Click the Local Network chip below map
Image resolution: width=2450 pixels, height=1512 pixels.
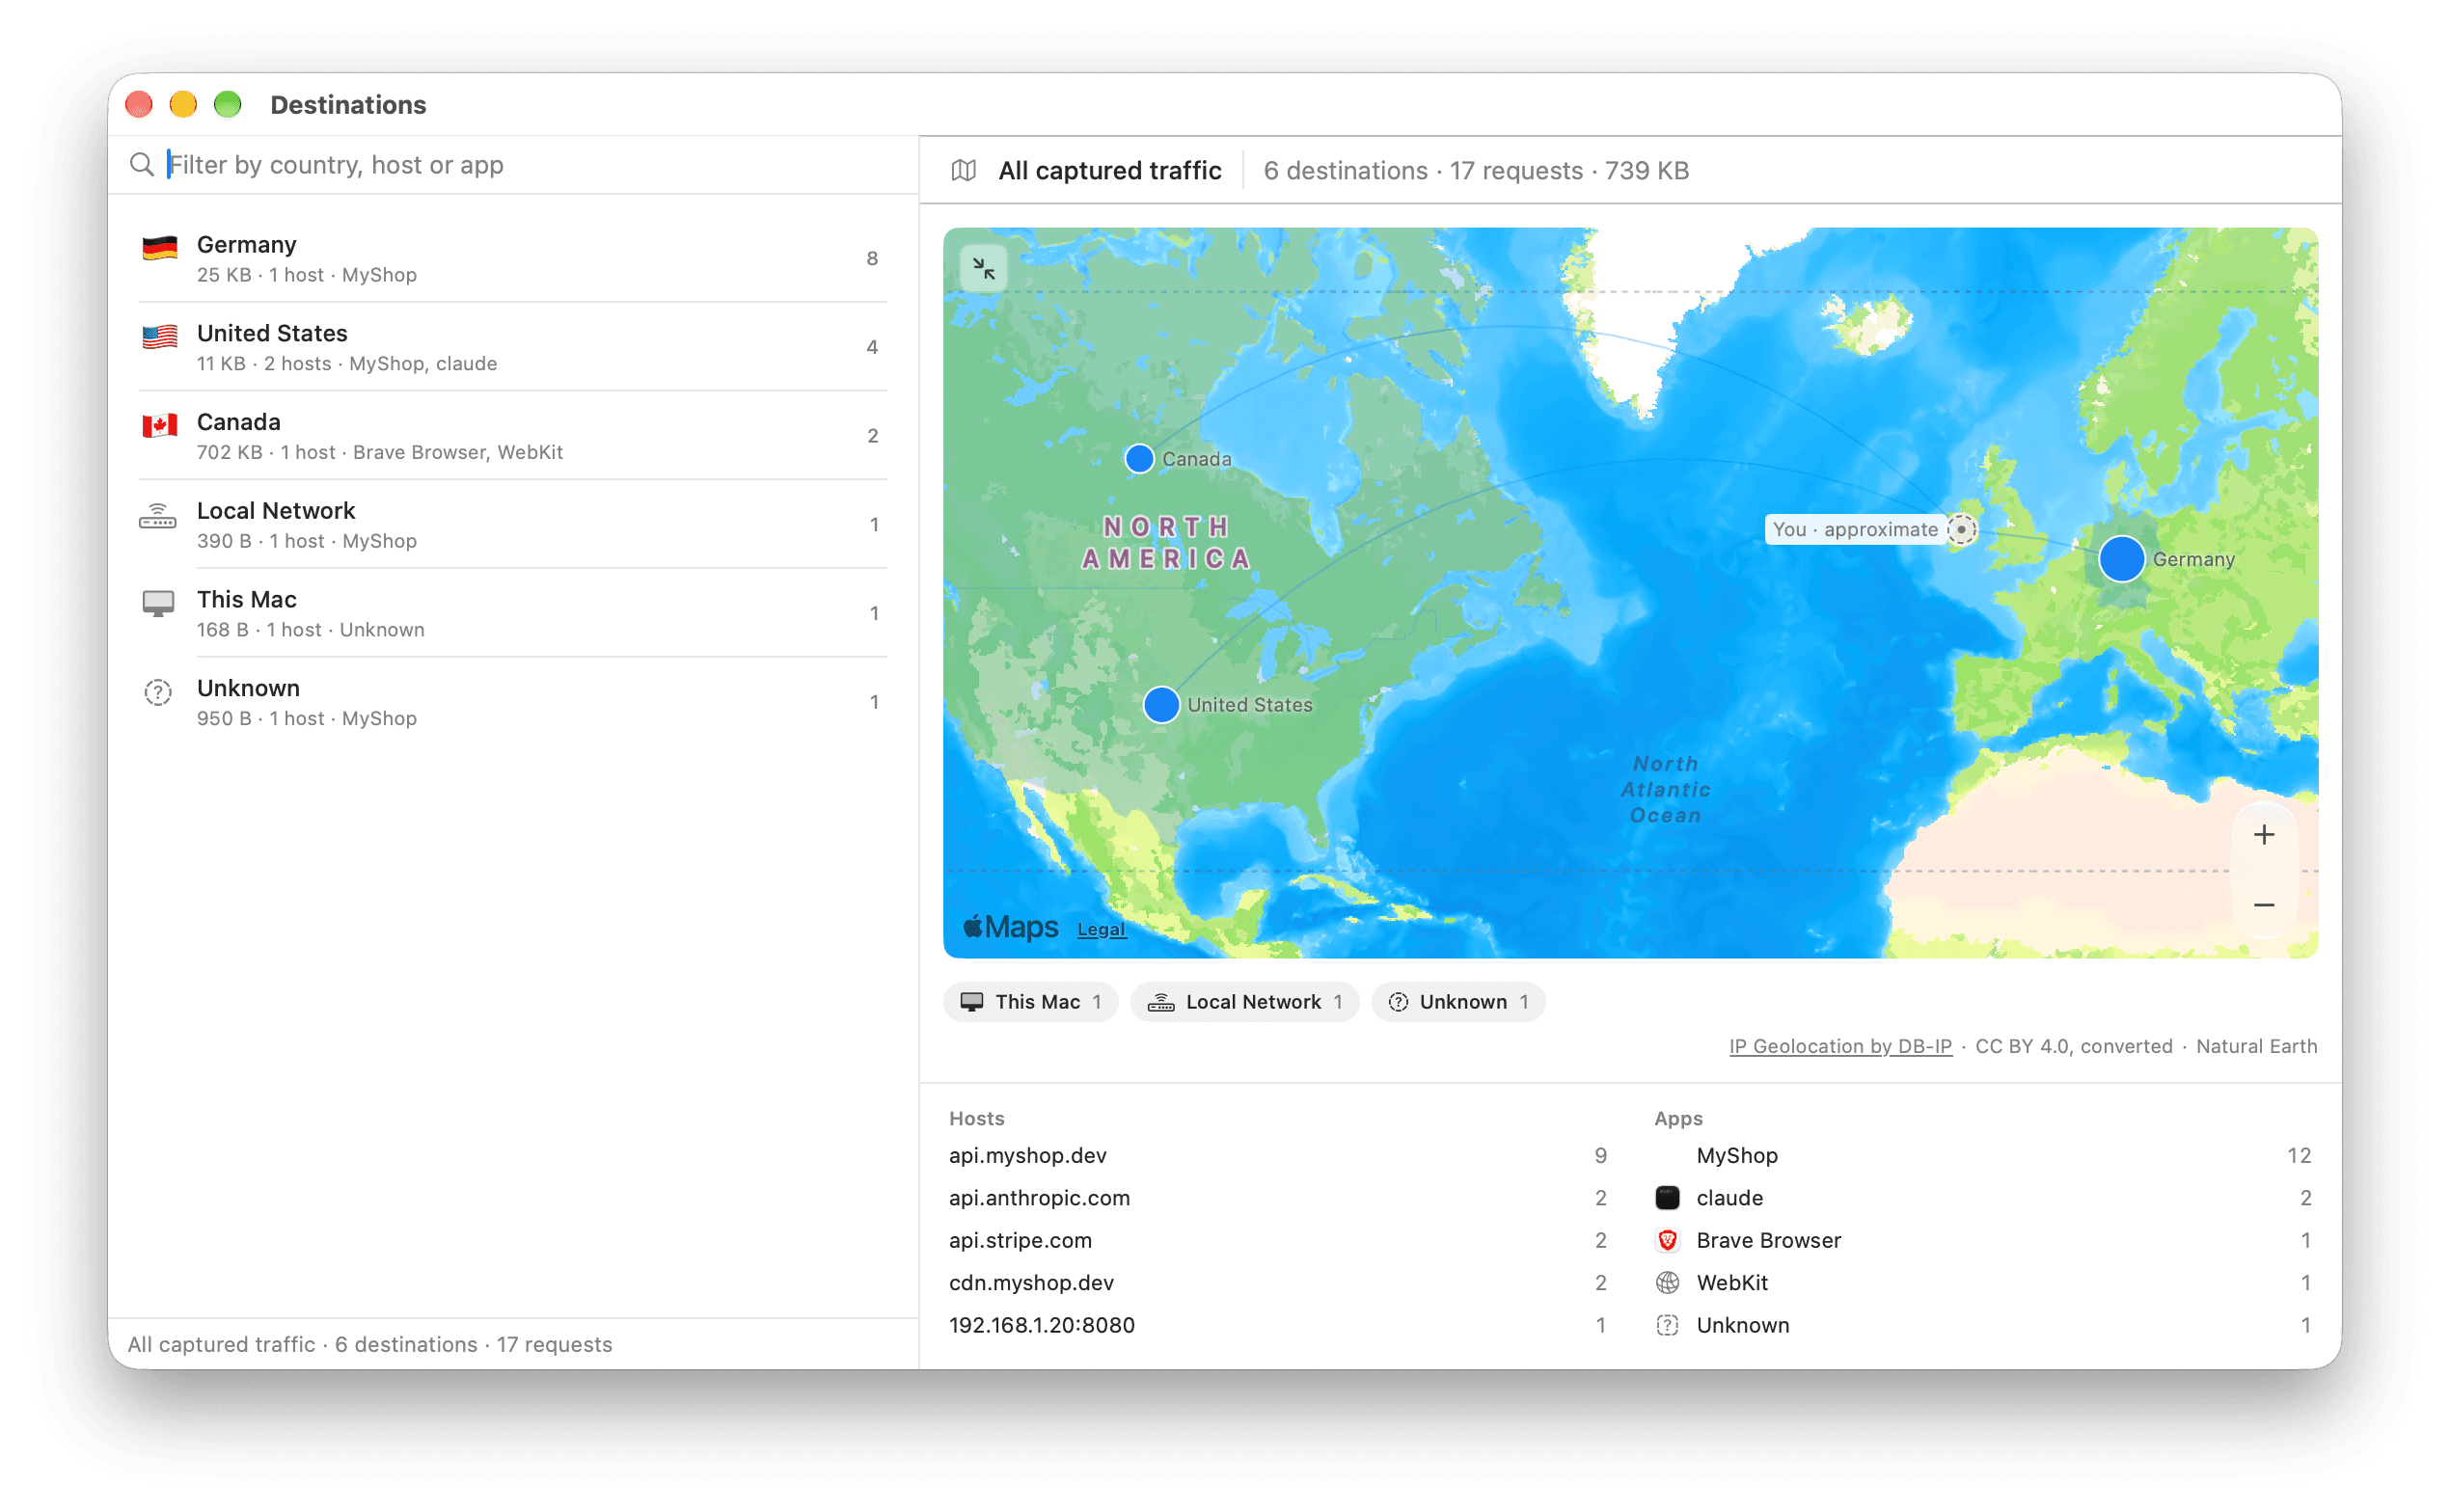tap(1244, 1001)
